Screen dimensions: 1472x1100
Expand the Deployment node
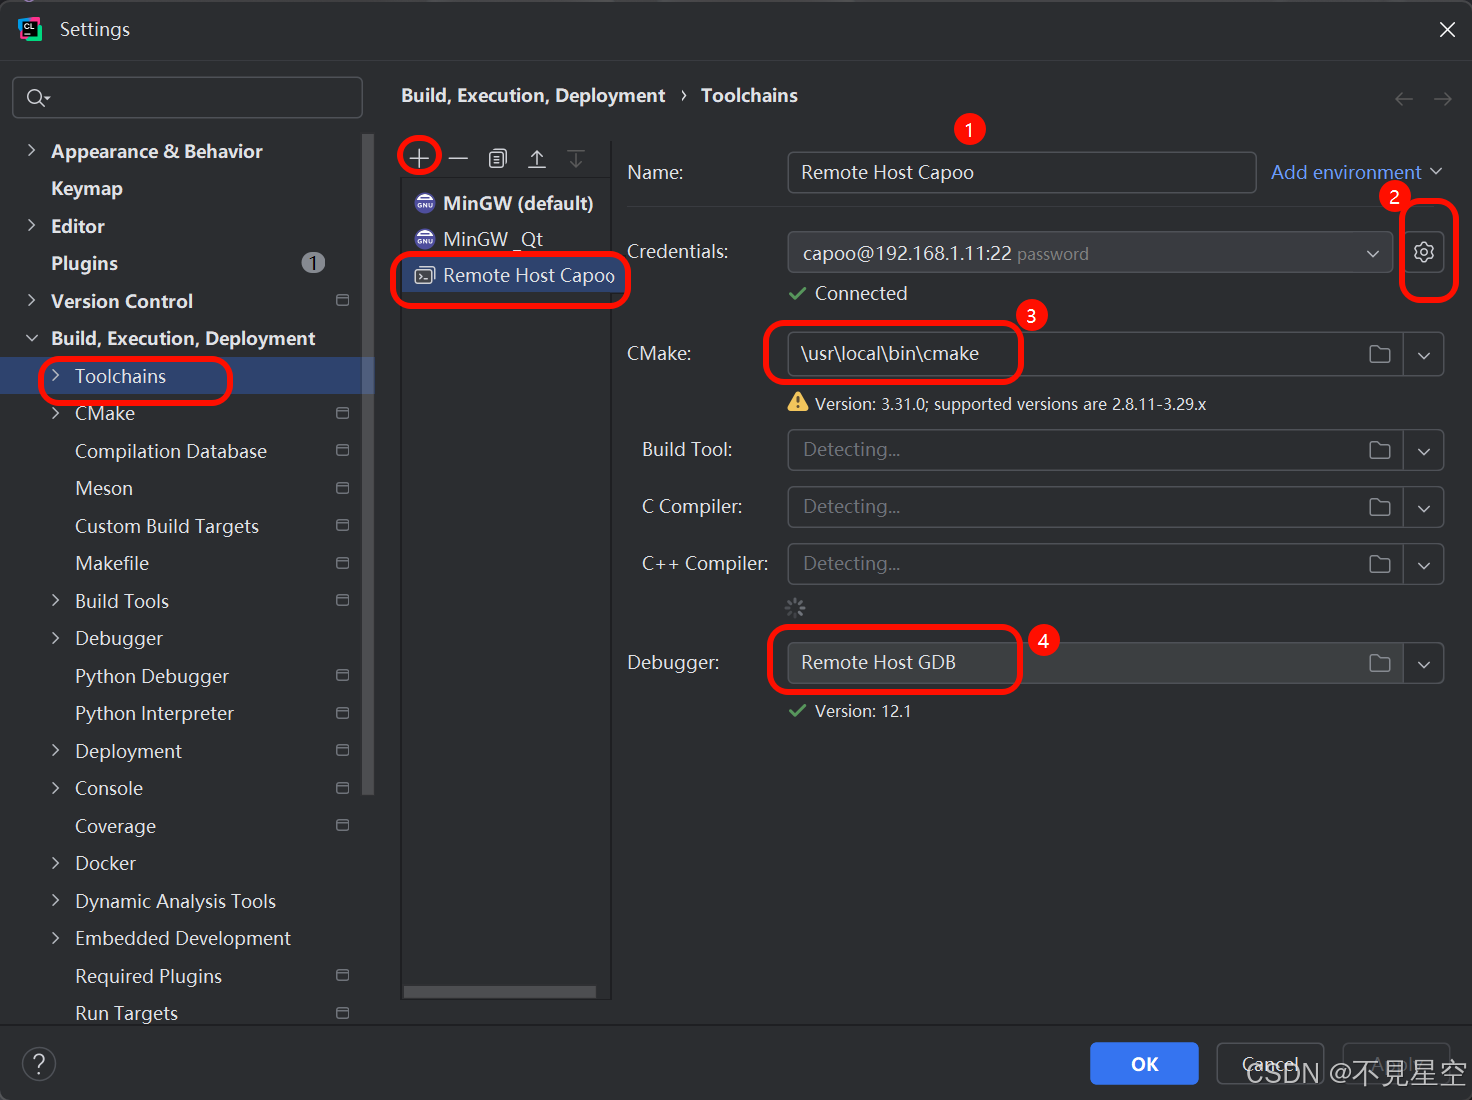click(x=55, y=750)
